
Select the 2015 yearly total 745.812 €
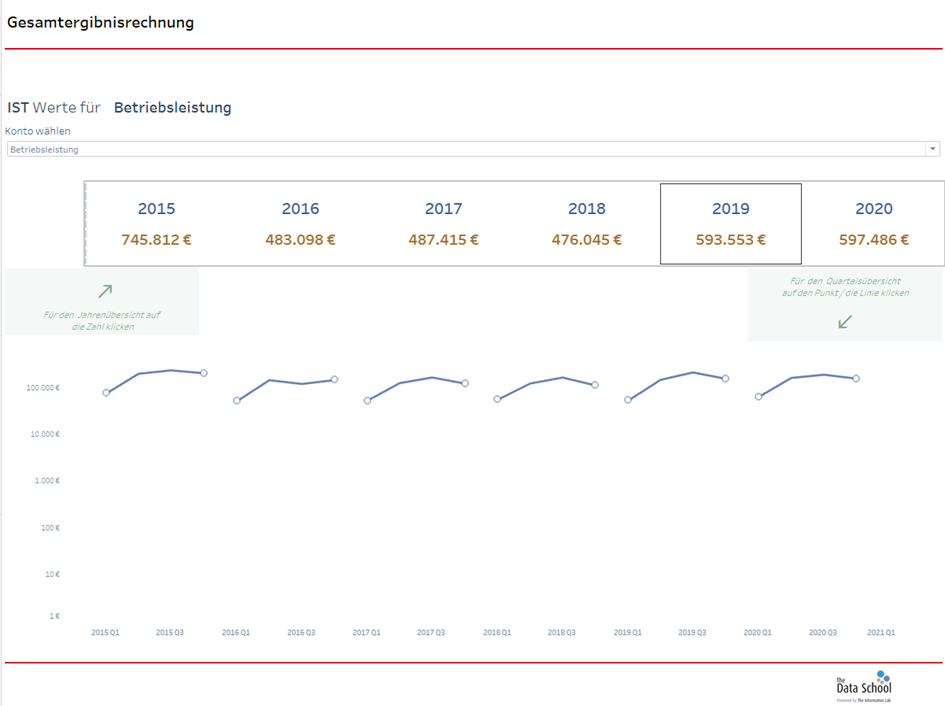[156, 239]
